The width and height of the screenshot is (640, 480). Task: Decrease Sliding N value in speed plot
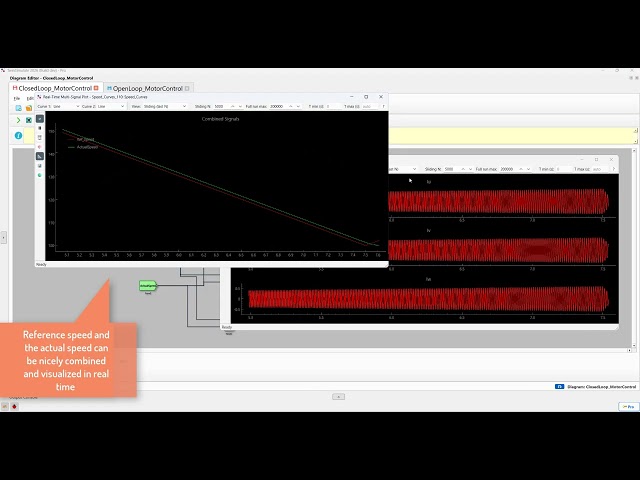coord(240,106)
